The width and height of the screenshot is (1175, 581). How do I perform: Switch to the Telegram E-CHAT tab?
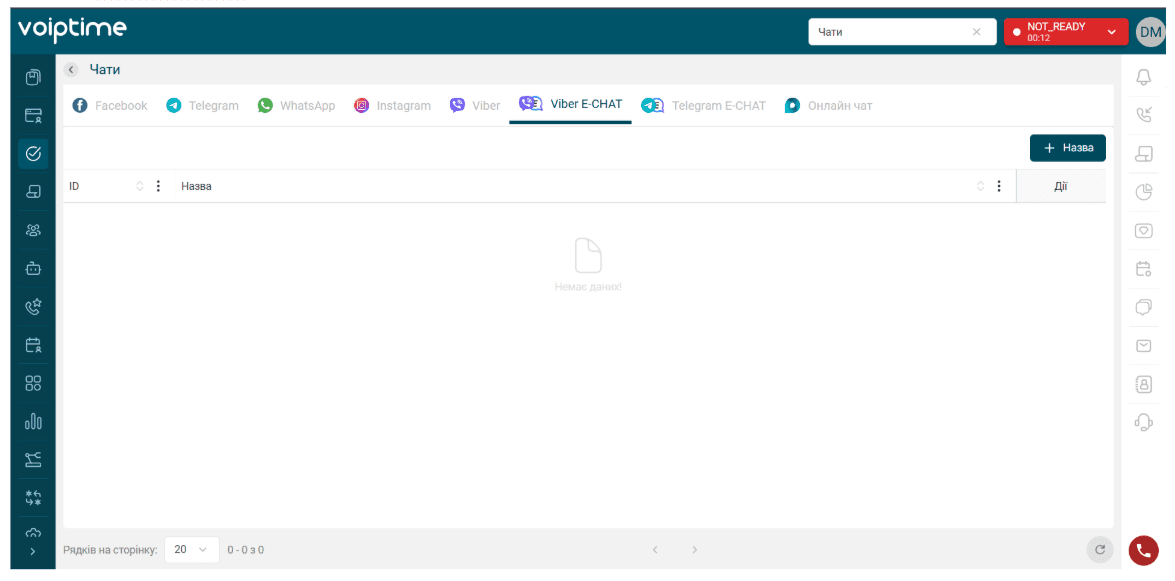(x=704, y=106)
